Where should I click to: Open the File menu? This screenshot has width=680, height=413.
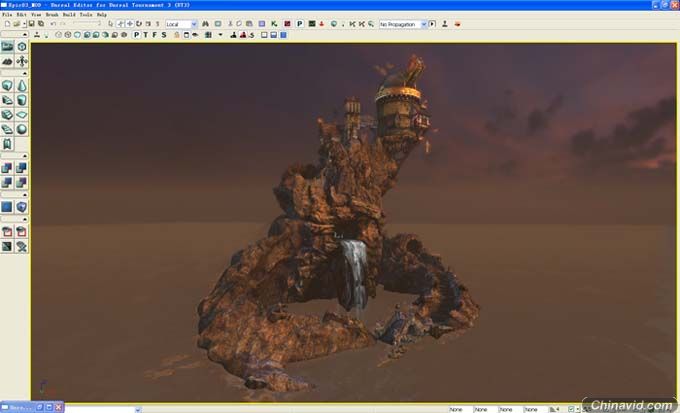tap(7, 14)
